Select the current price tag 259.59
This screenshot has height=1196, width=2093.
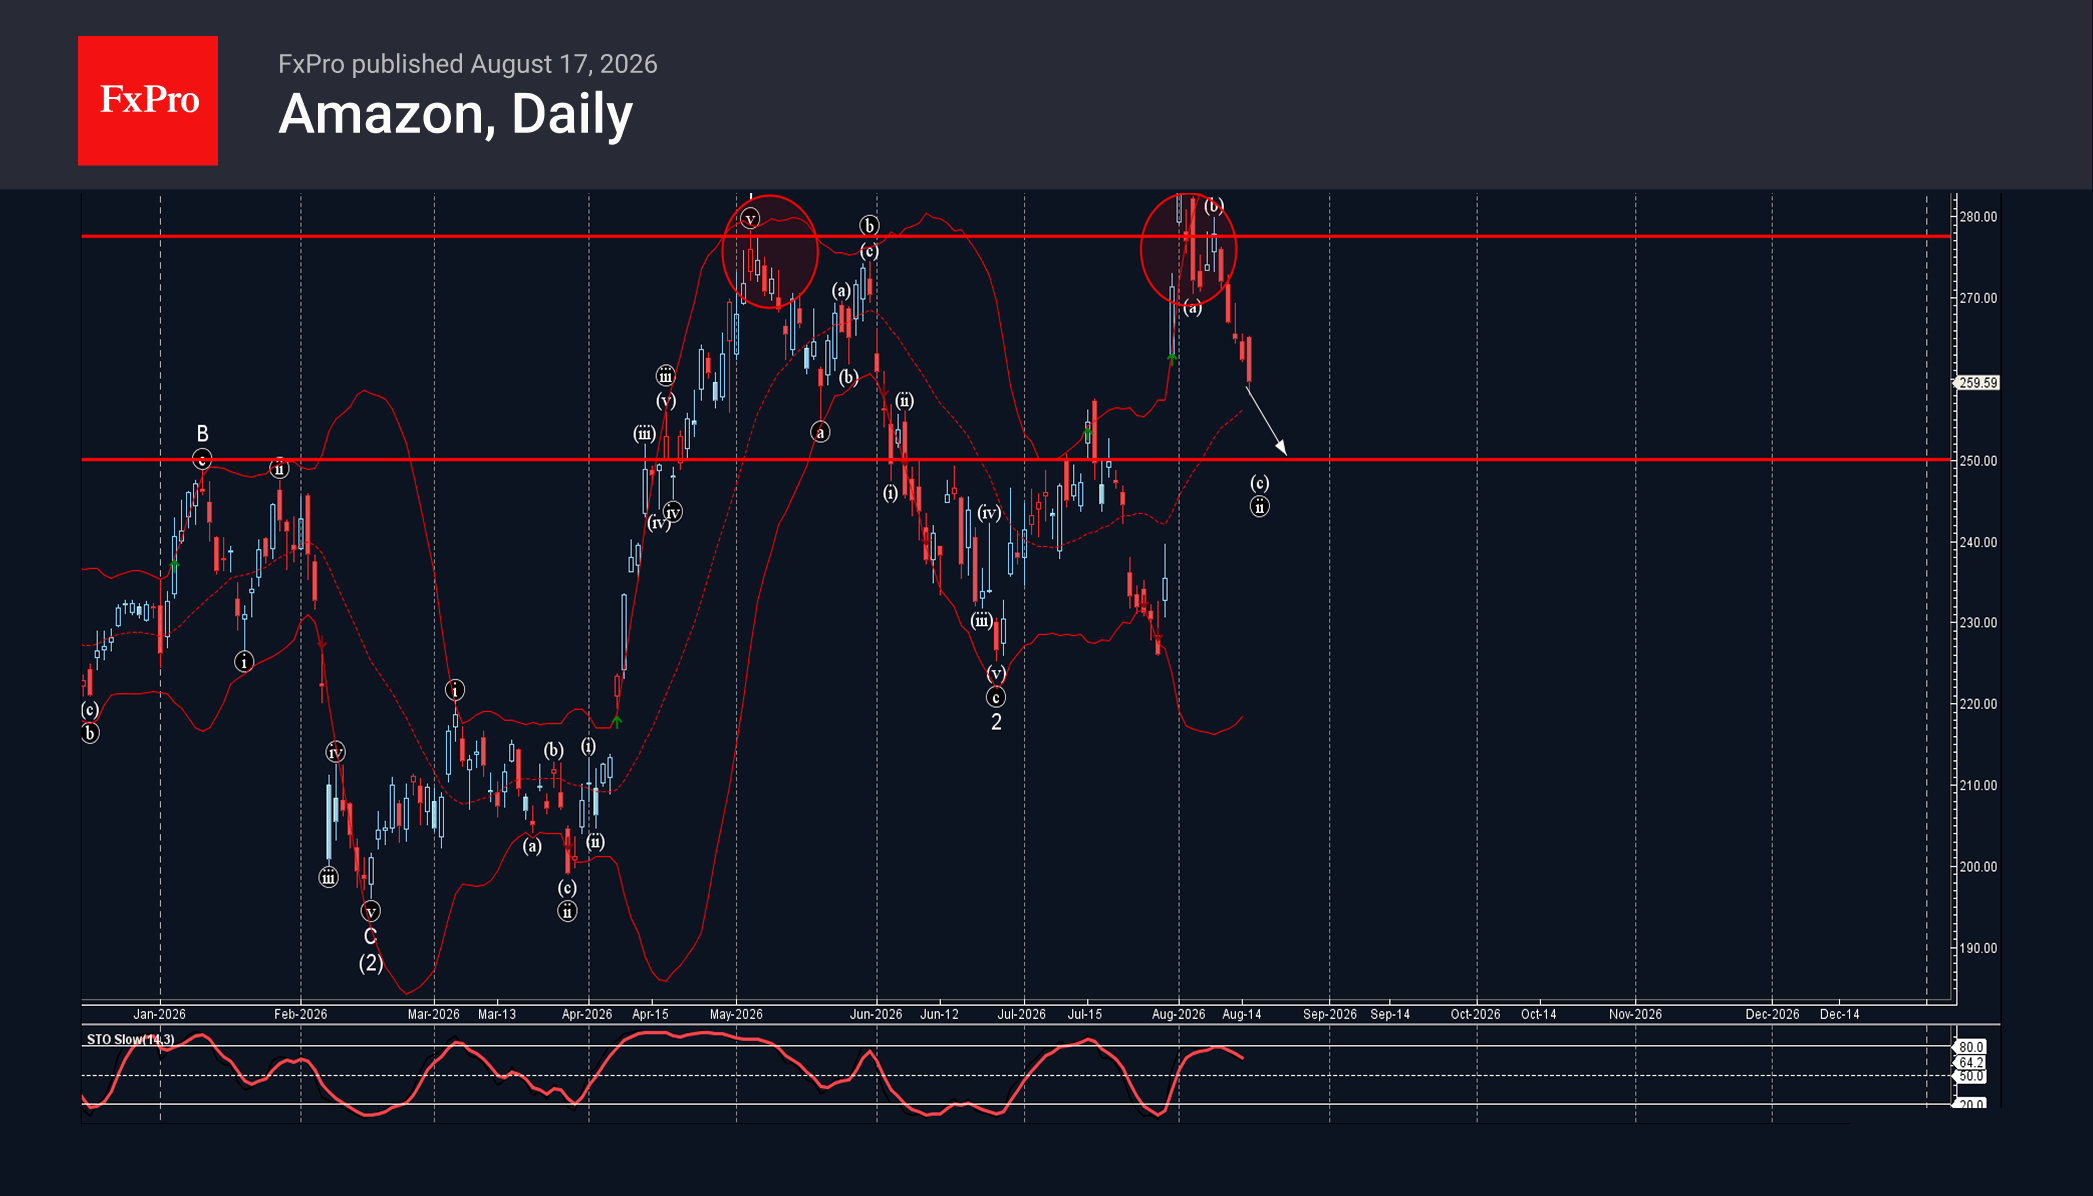coord(1977,383)
